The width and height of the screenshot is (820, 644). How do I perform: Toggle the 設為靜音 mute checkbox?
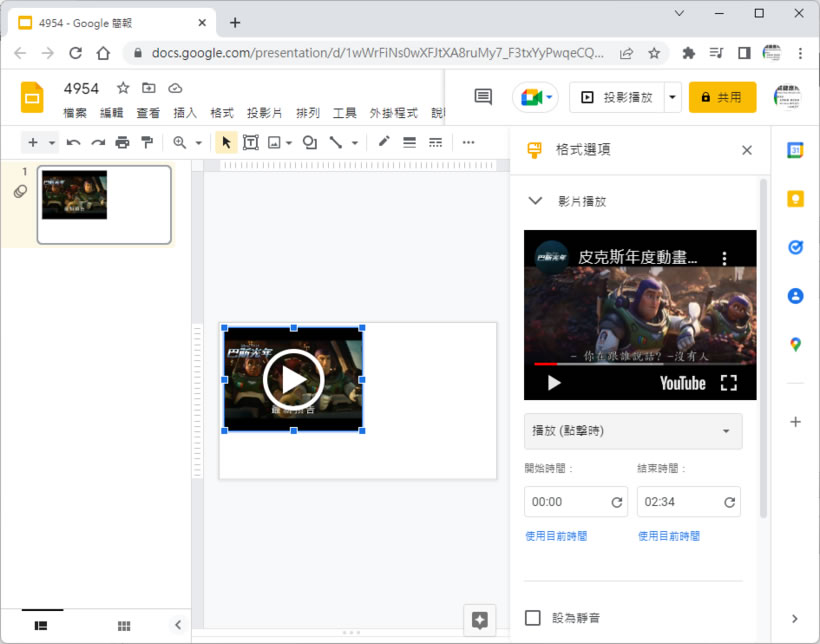pyautogui.click(x=532, y=618)
